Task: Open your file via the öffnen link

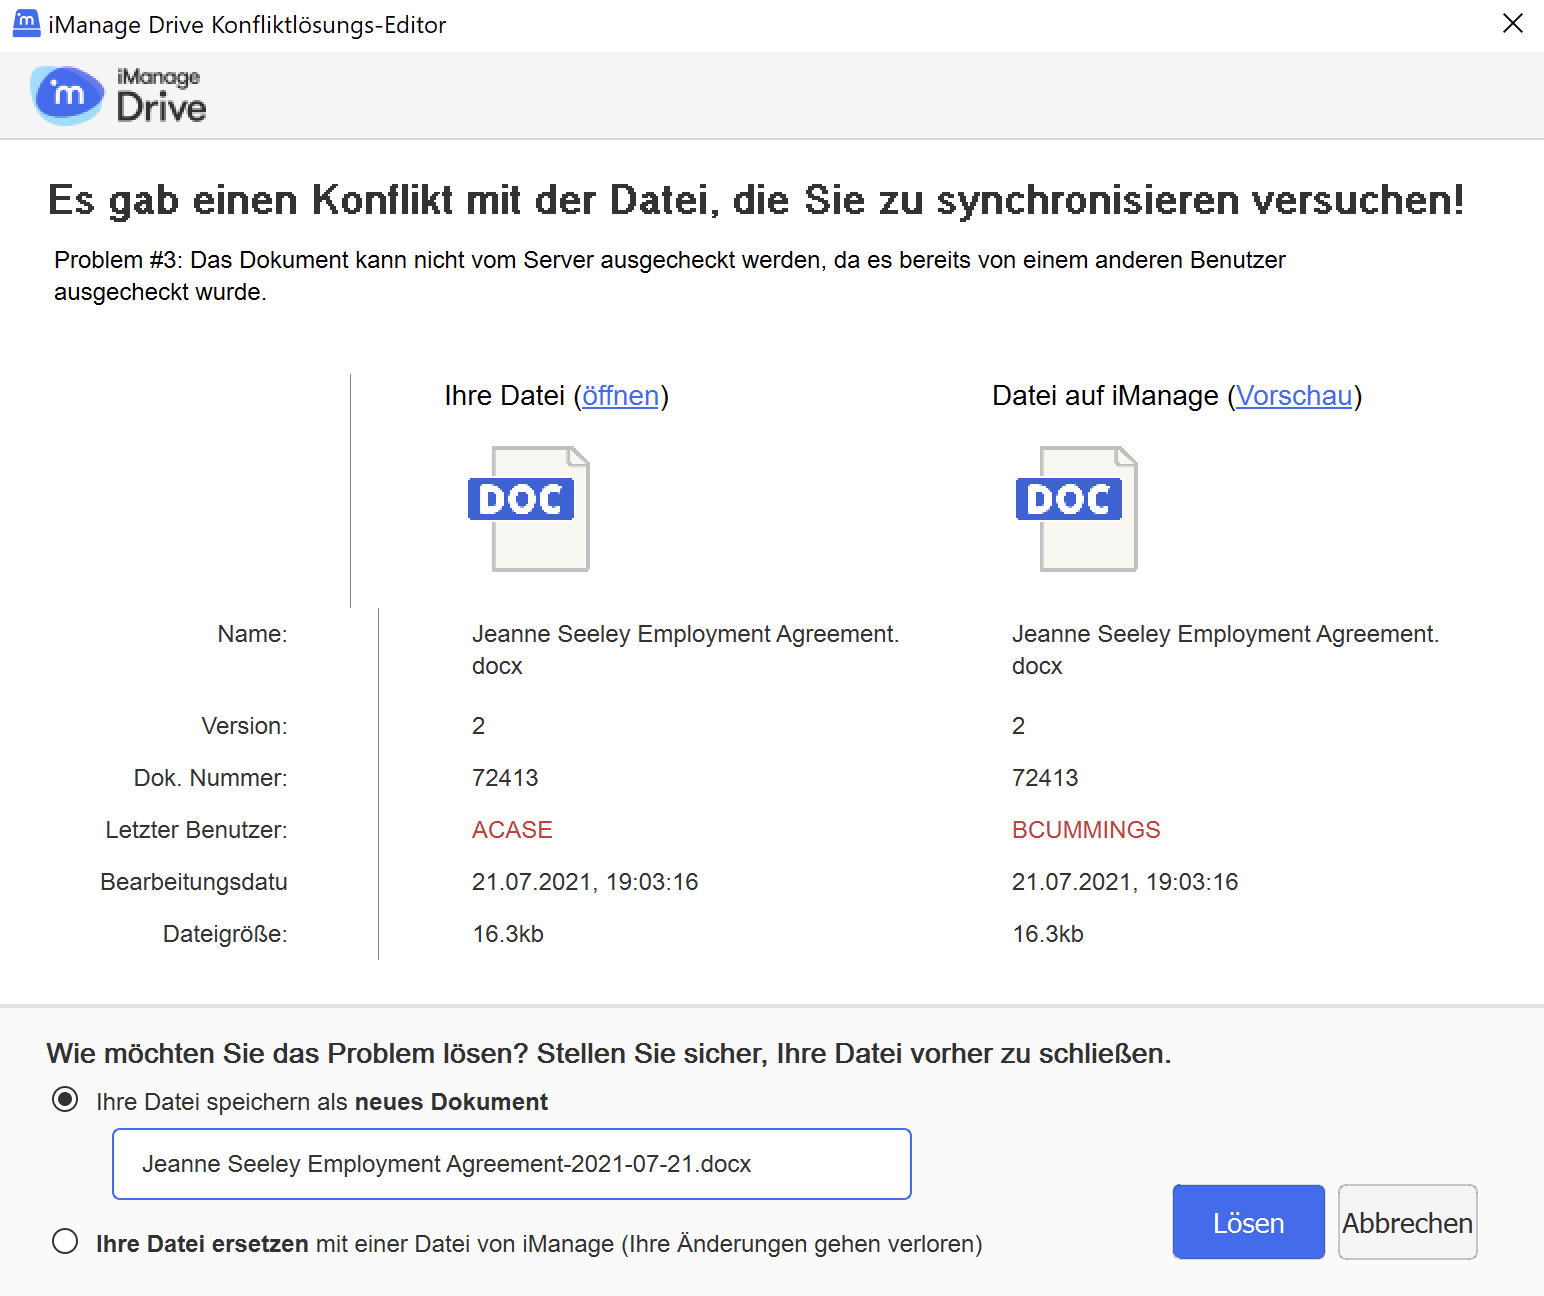Action: point(620,396)
